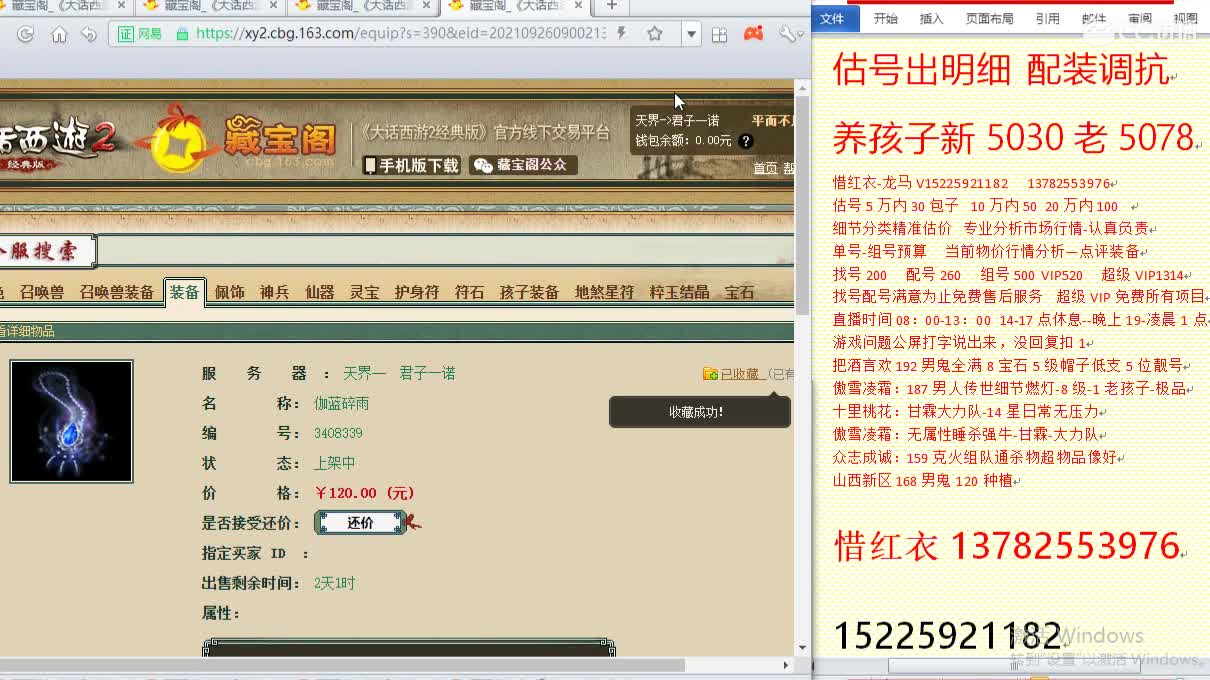Click the necklace item thumbnail image
The height and width of the screenshot is (680, 1210).
pos(71,421)
